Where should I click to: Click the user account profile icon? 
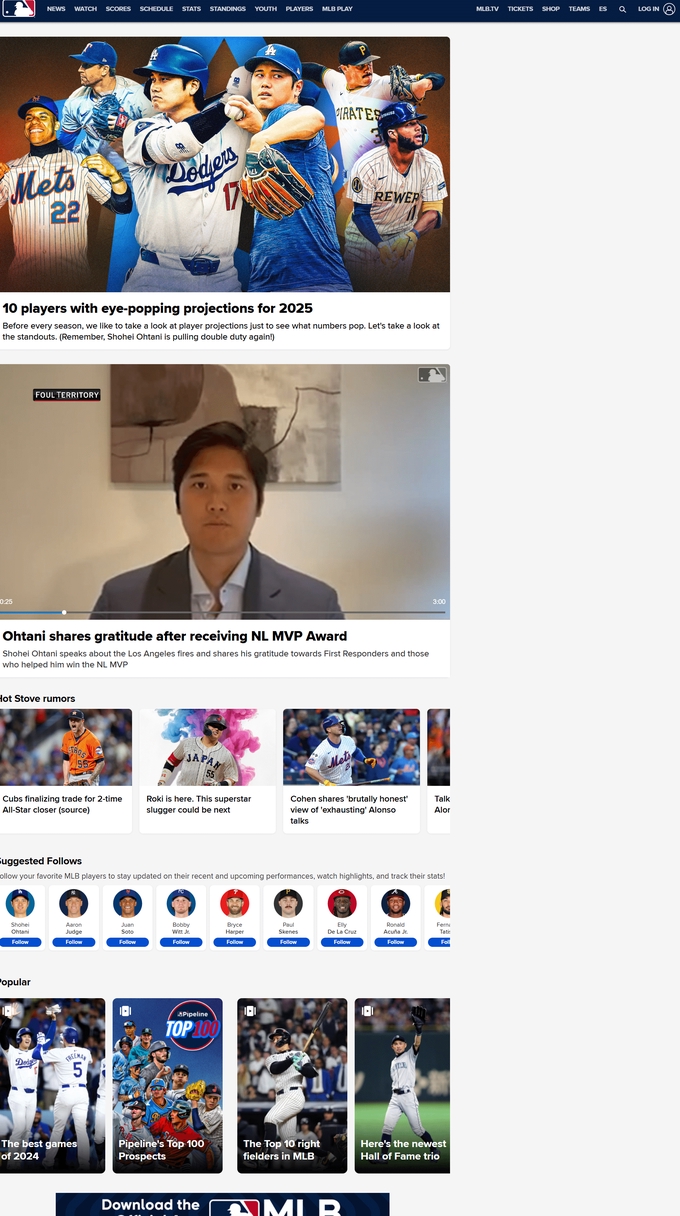click(x=669, y=9)
